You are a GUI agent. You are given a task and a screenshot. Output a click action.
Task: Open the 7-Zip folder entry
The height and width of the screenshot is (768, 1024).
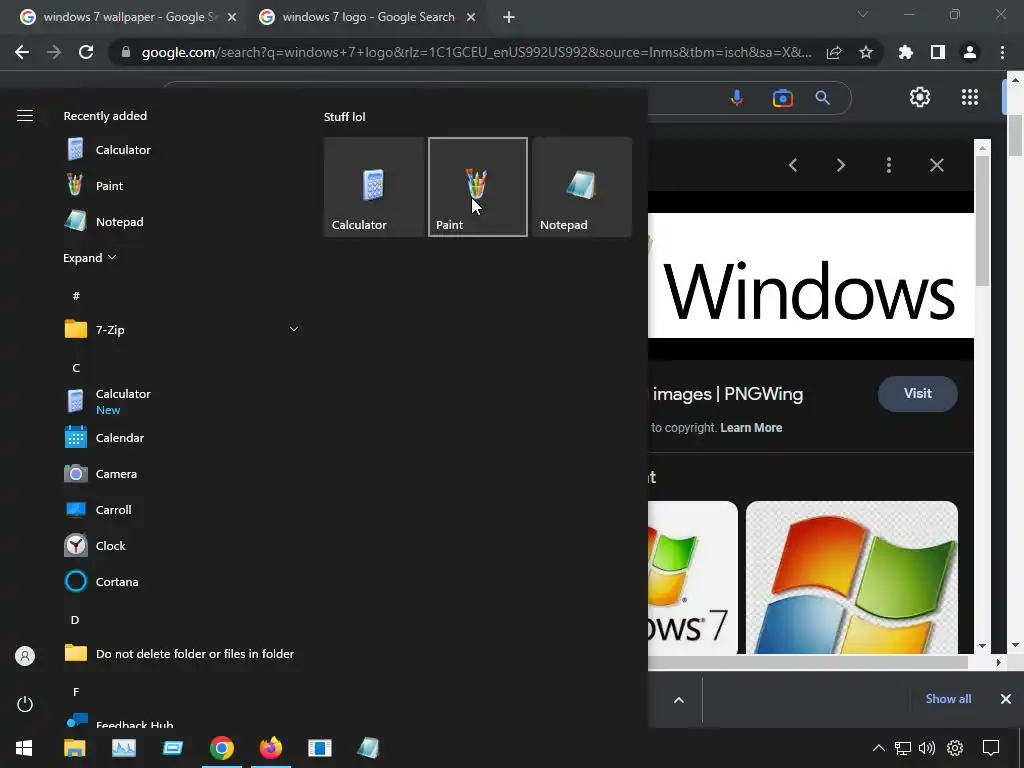coord(182,330)
